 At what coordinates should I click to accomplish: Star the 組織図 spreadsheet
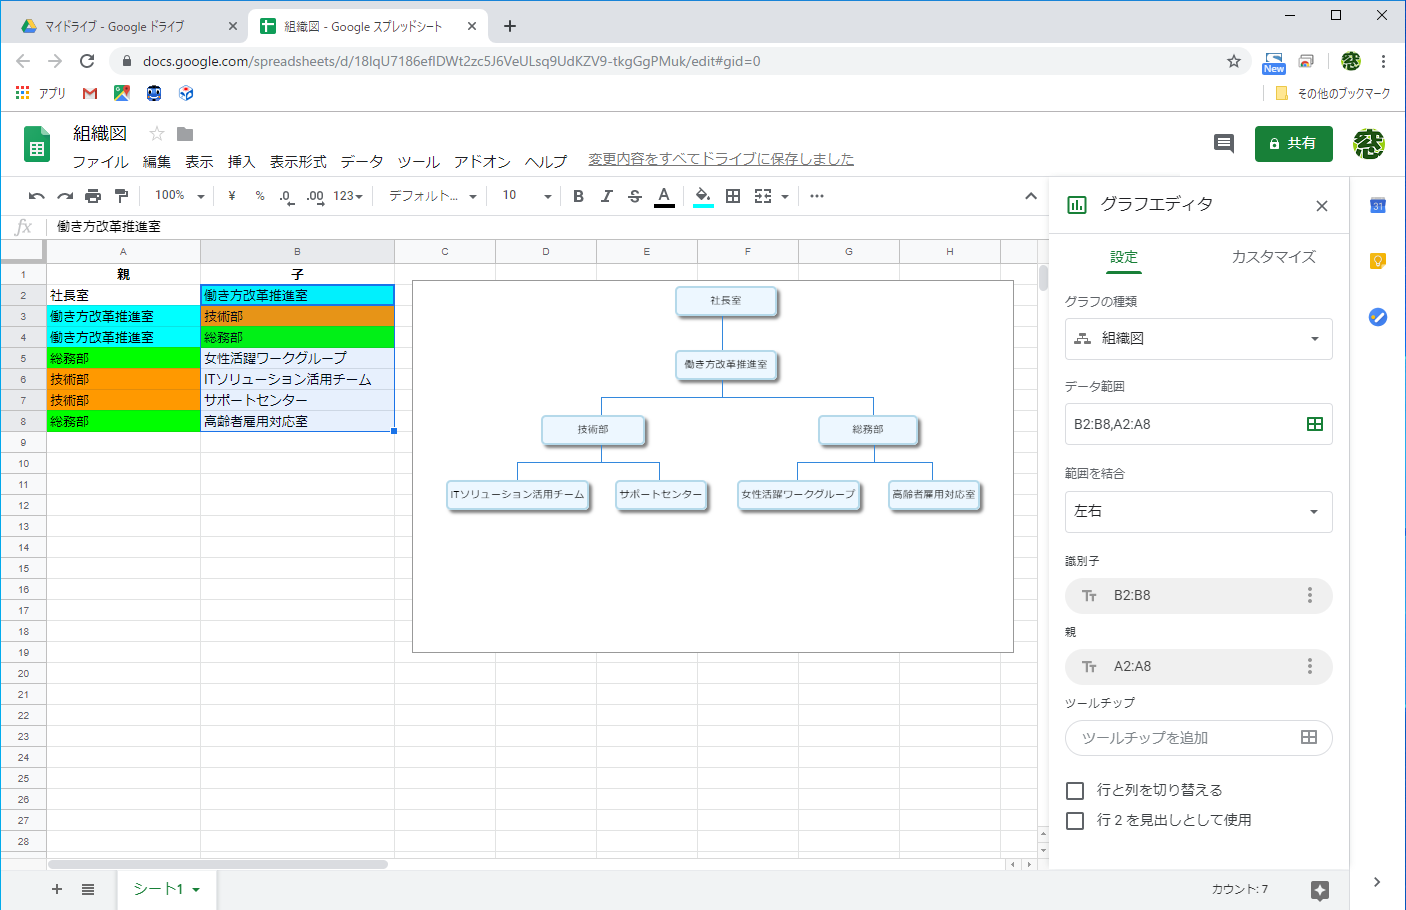pyautogui.click(x=155, y=131)
